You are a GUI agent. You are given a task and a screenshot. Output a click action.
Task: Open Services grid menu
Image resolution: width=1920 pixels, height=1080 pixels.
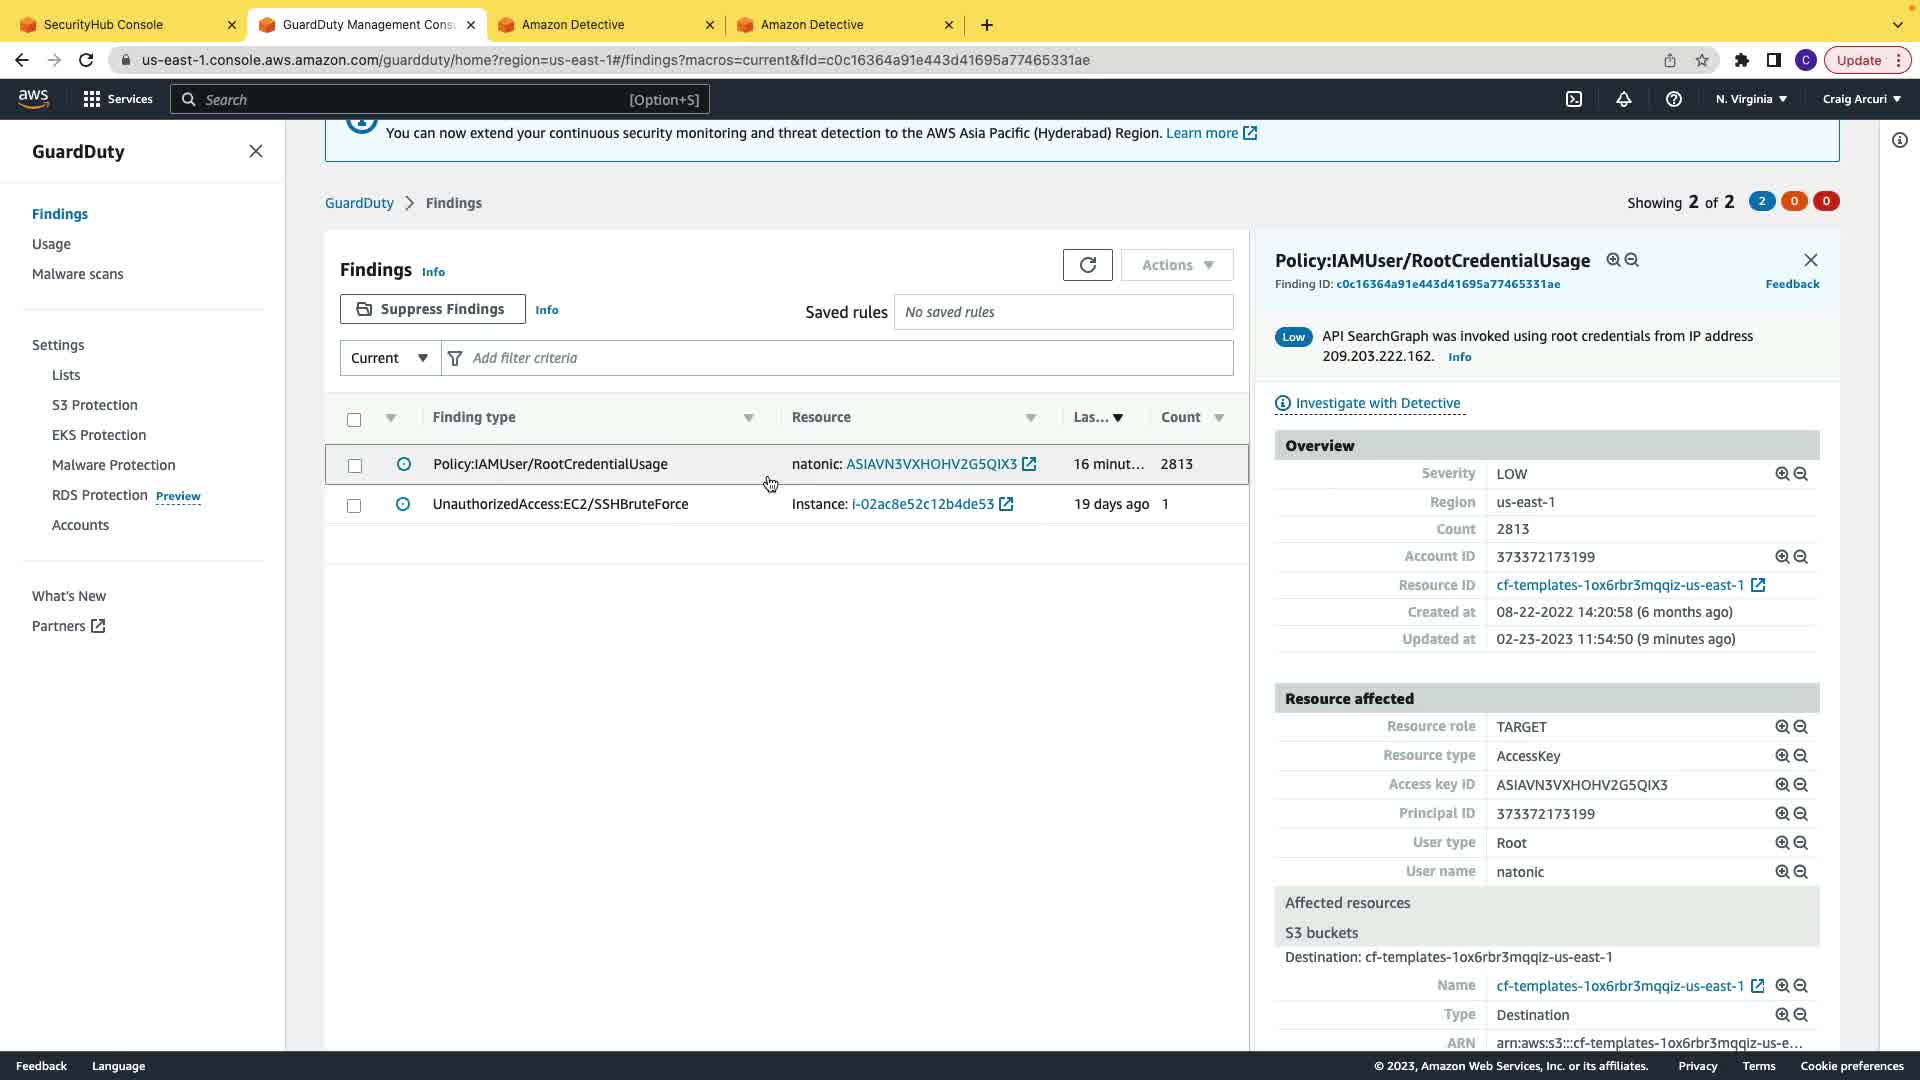[x=92, y=99]
